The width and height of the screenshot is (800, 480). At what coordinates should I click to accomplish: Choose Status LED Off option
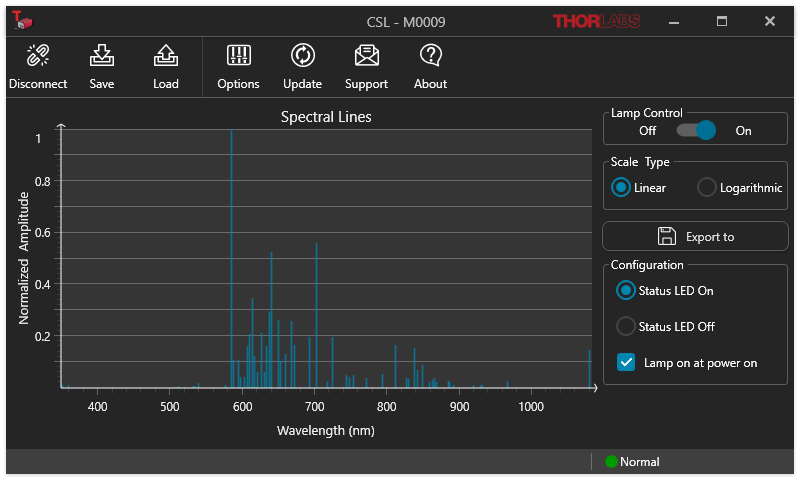626,326
